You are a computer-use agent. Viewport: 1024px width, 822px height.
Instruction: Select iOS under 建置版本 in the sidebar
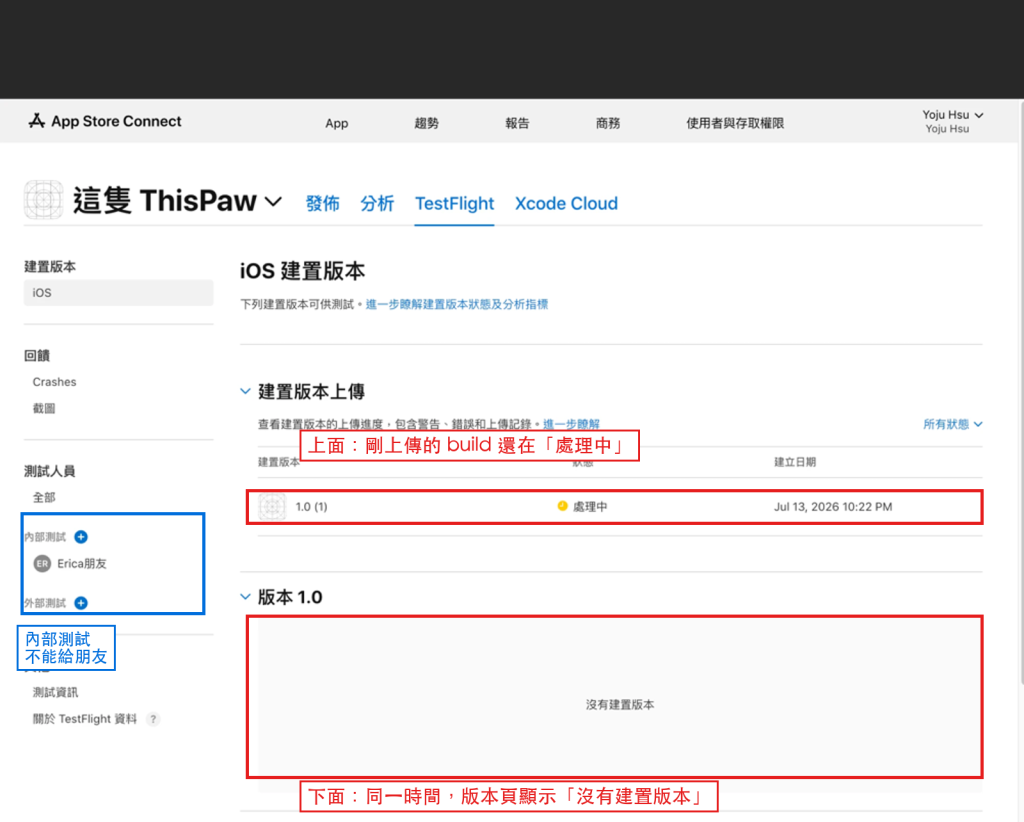point(118,292)
